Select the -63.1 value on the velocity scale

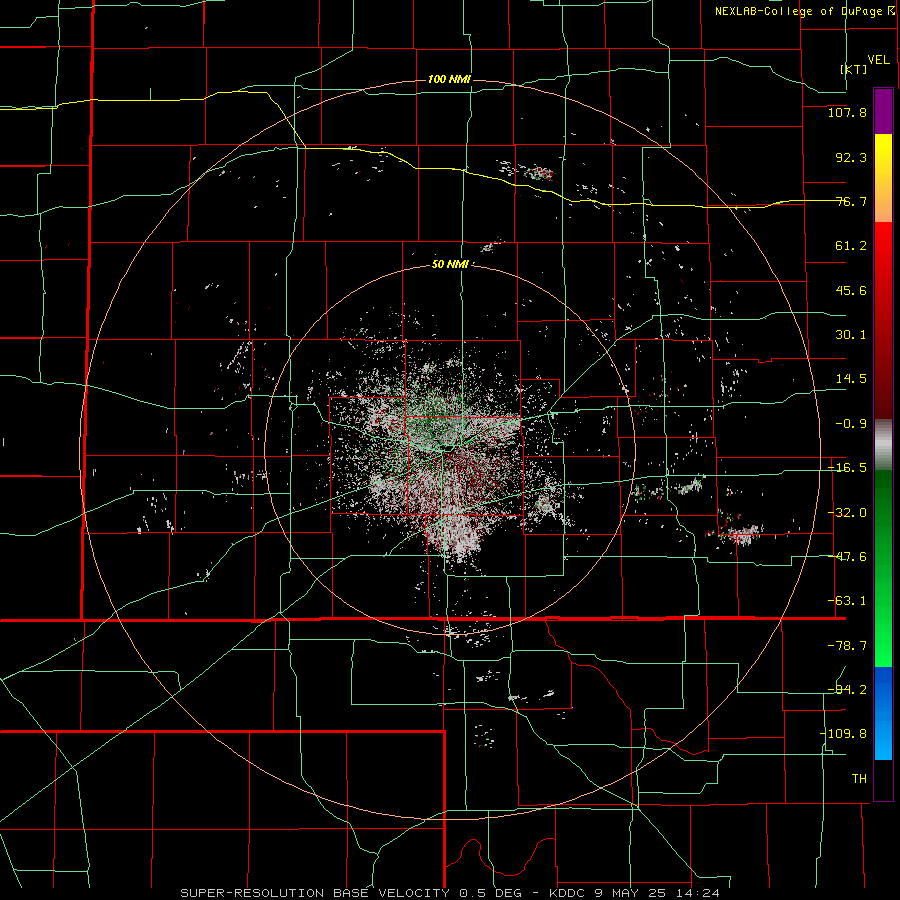(x=847, y=601)
